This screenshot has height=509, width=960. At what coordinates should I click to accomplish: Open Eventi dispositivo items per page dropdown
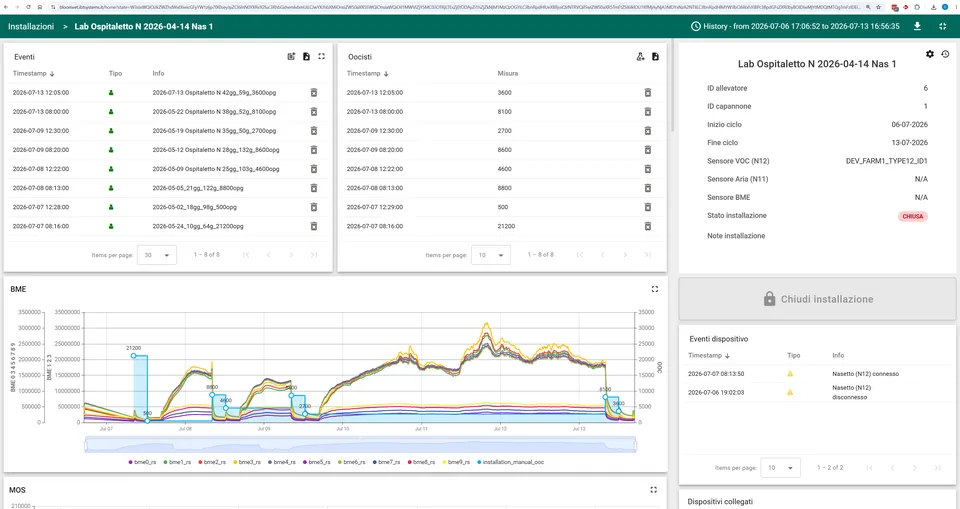tap(780, 467)
